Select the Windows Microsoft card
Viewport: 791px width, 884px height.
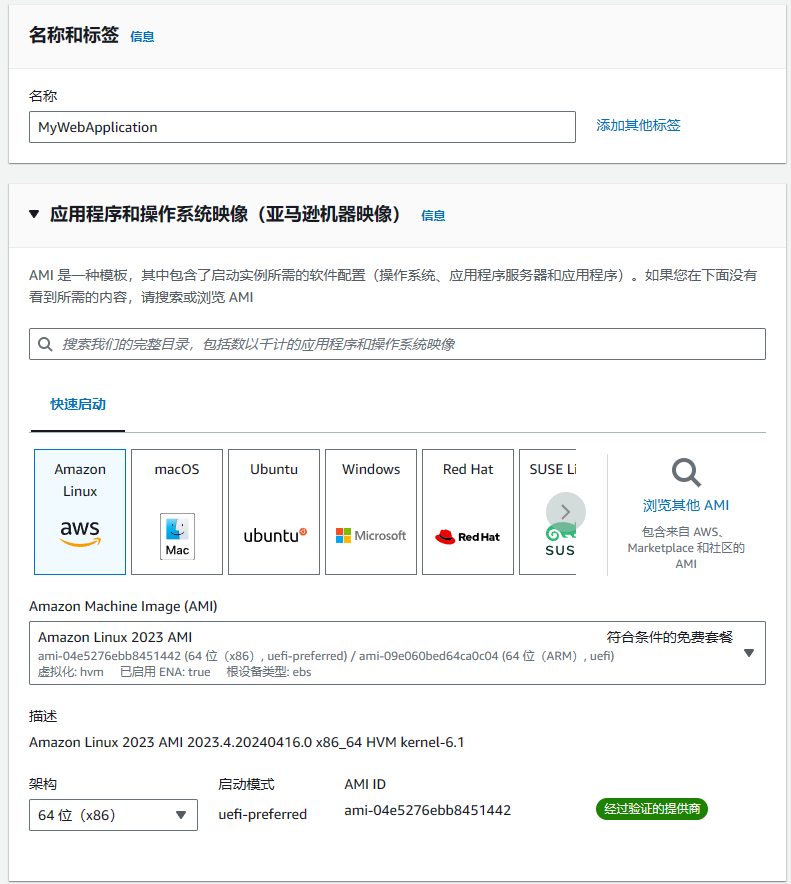tap(371, 512)
